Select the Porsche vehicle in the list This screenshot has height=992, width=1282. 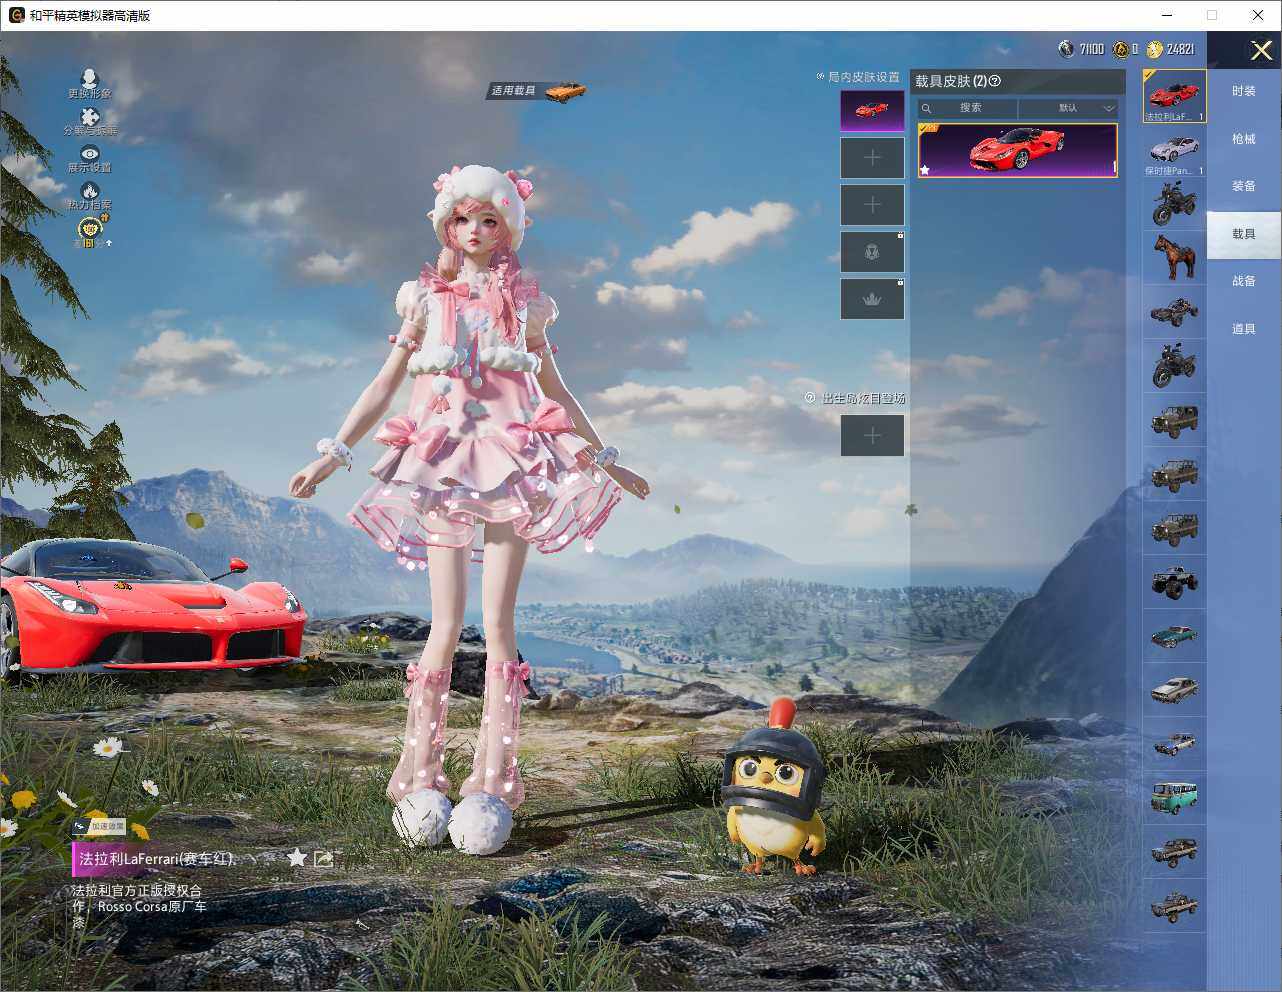pos(1174,151)
